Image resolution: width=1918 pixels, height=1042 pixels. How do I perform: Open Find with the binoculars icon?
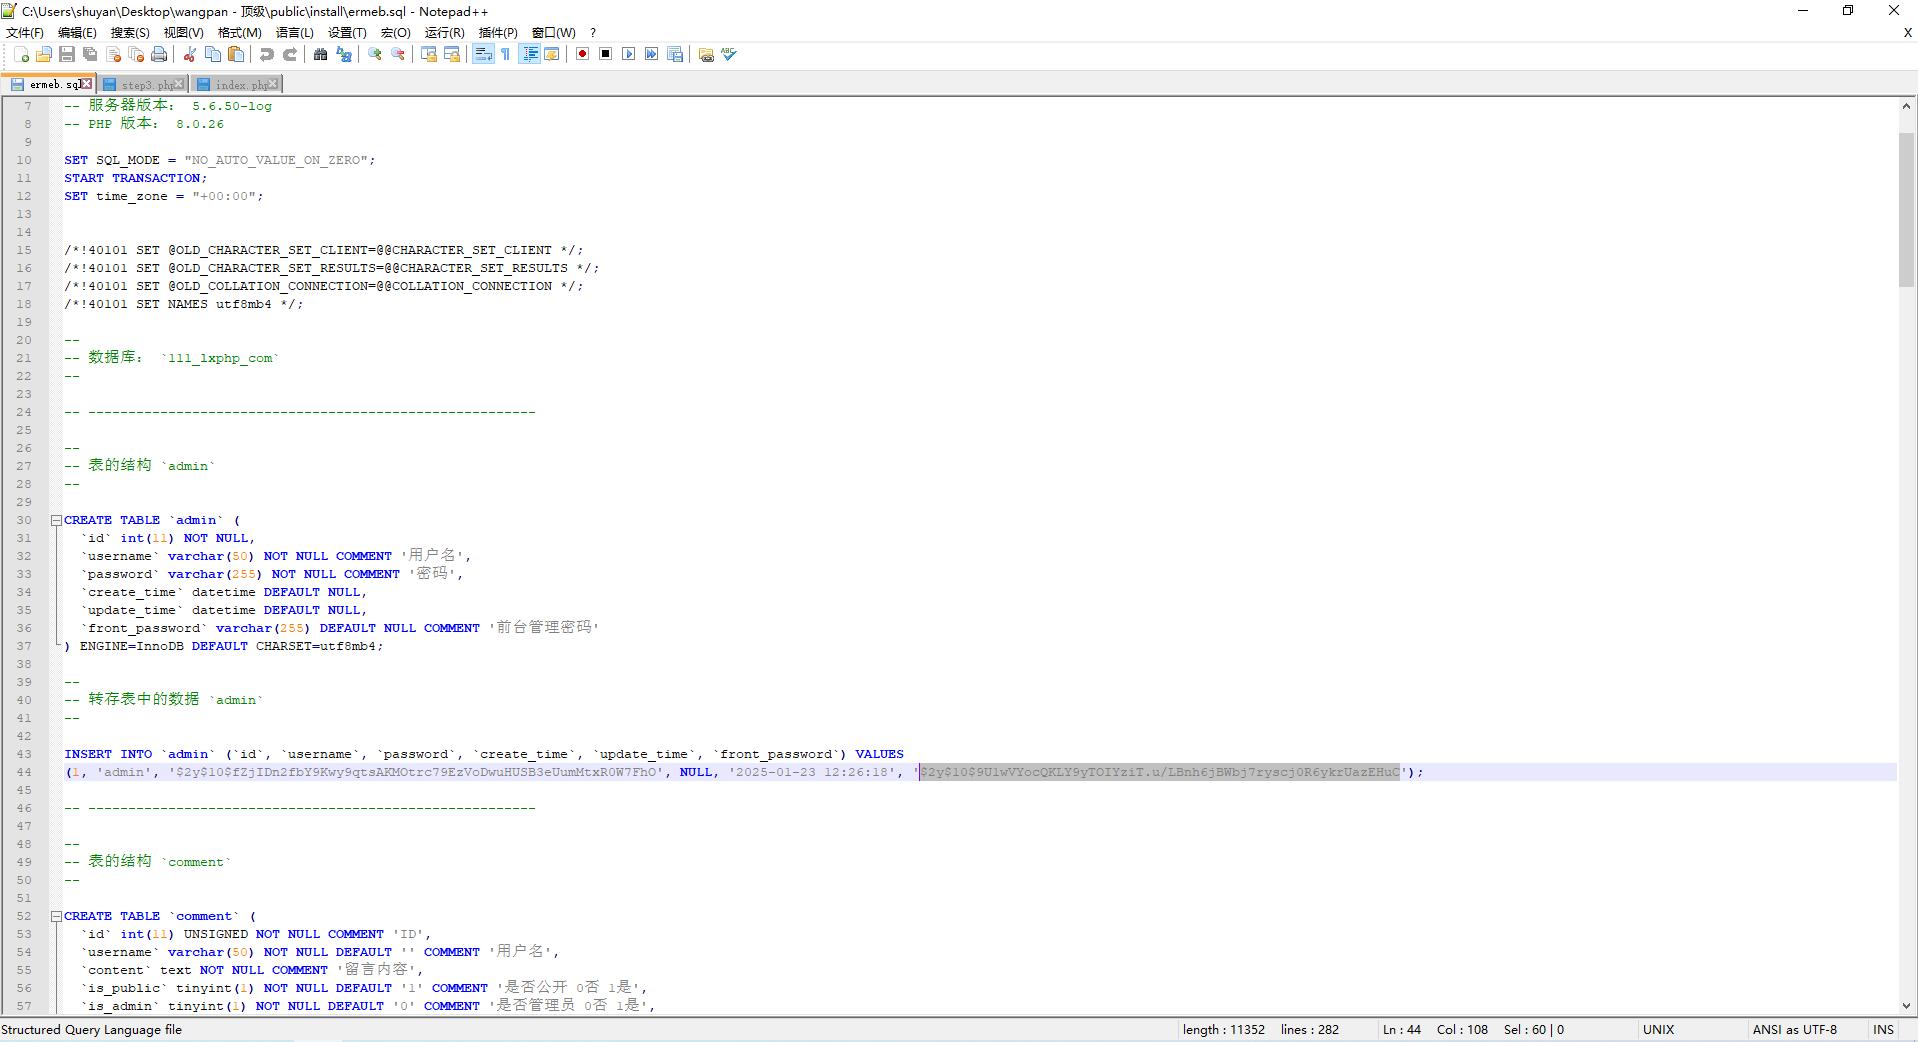tap(320, 55)
